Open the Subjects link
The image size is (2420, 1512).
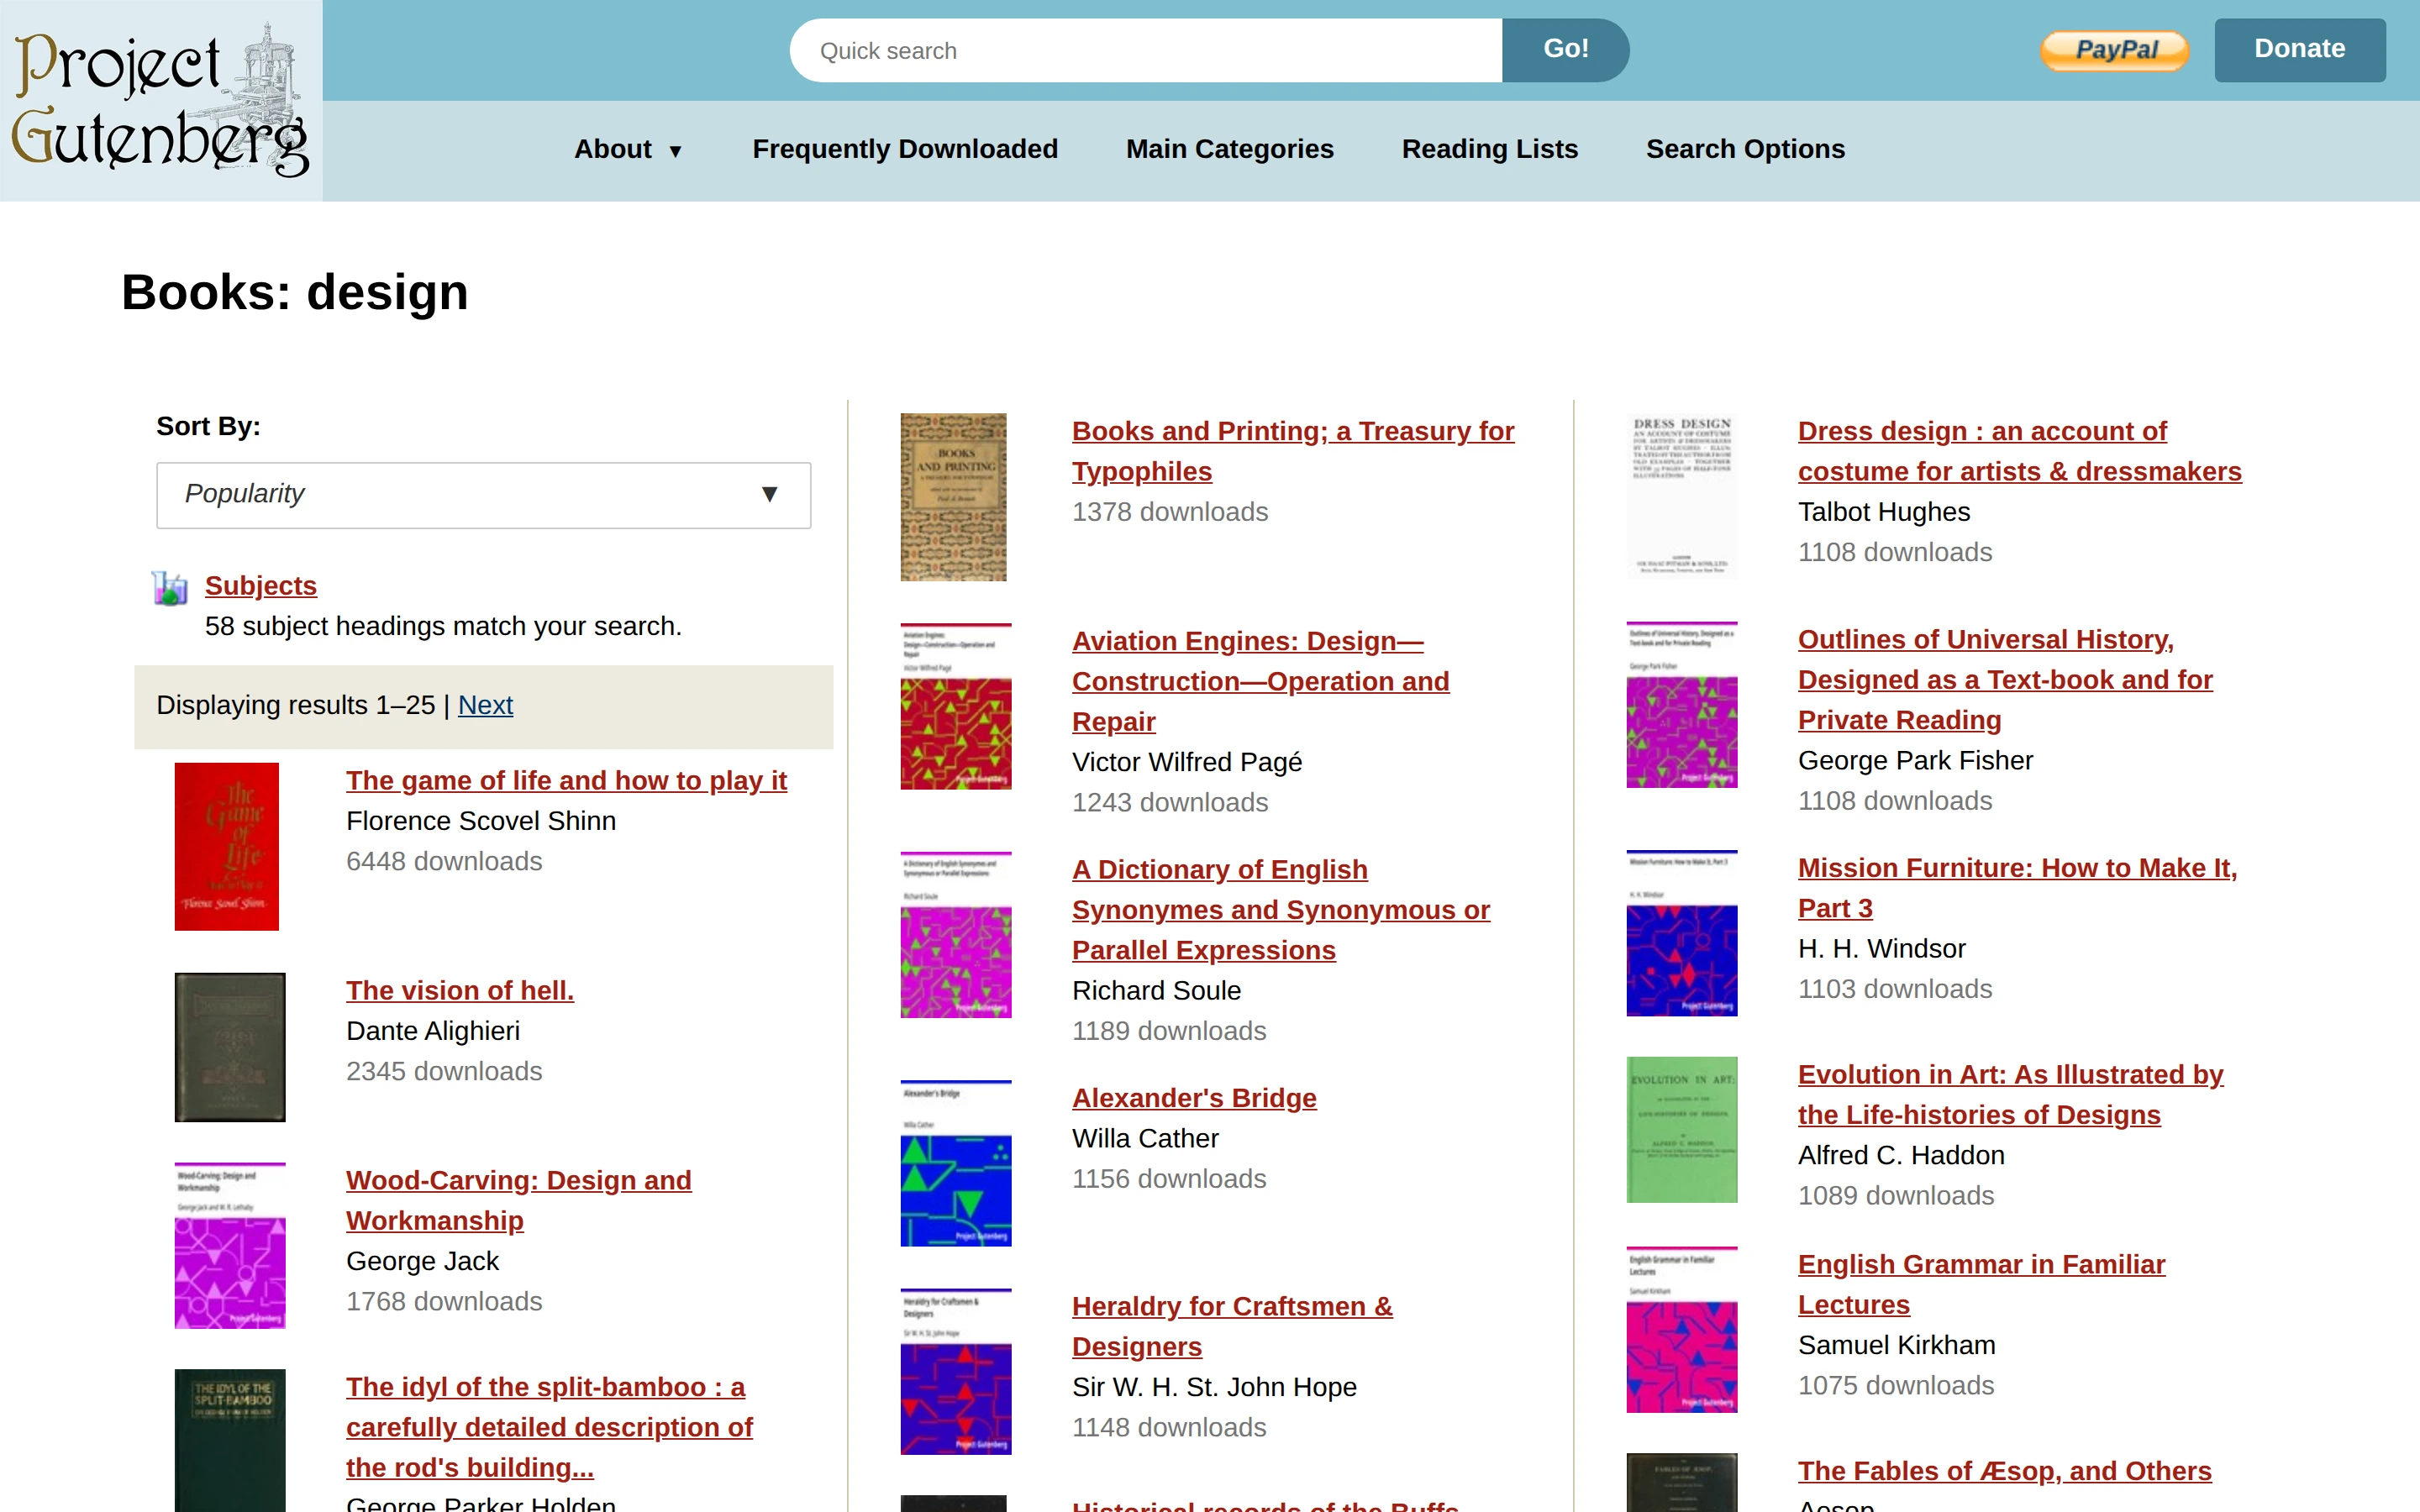pos(260,586)
